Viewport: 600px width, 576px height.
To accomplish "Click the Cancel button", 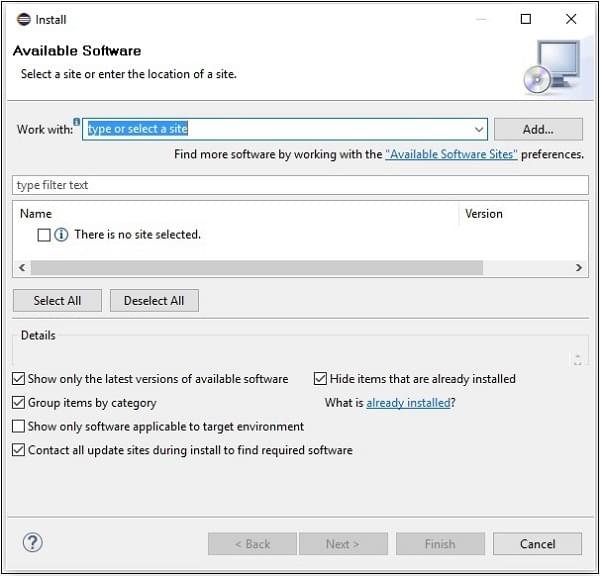I will tap(537, 543).
